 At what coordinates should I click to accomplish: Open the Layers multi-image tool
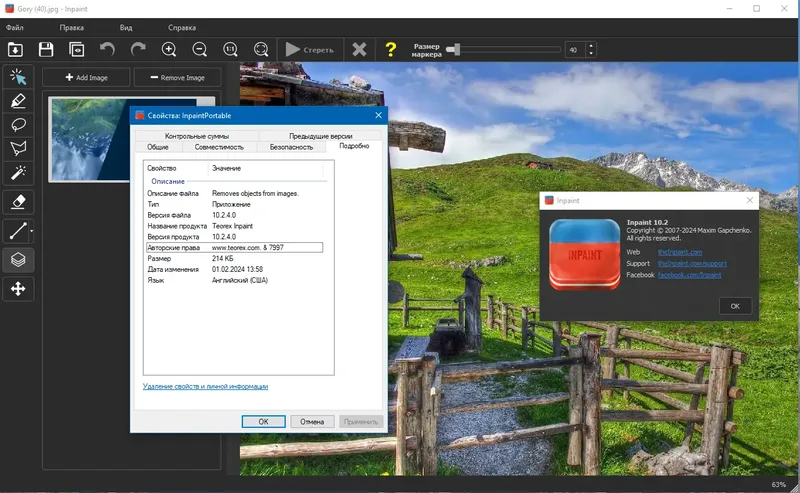tap(18, 260)
